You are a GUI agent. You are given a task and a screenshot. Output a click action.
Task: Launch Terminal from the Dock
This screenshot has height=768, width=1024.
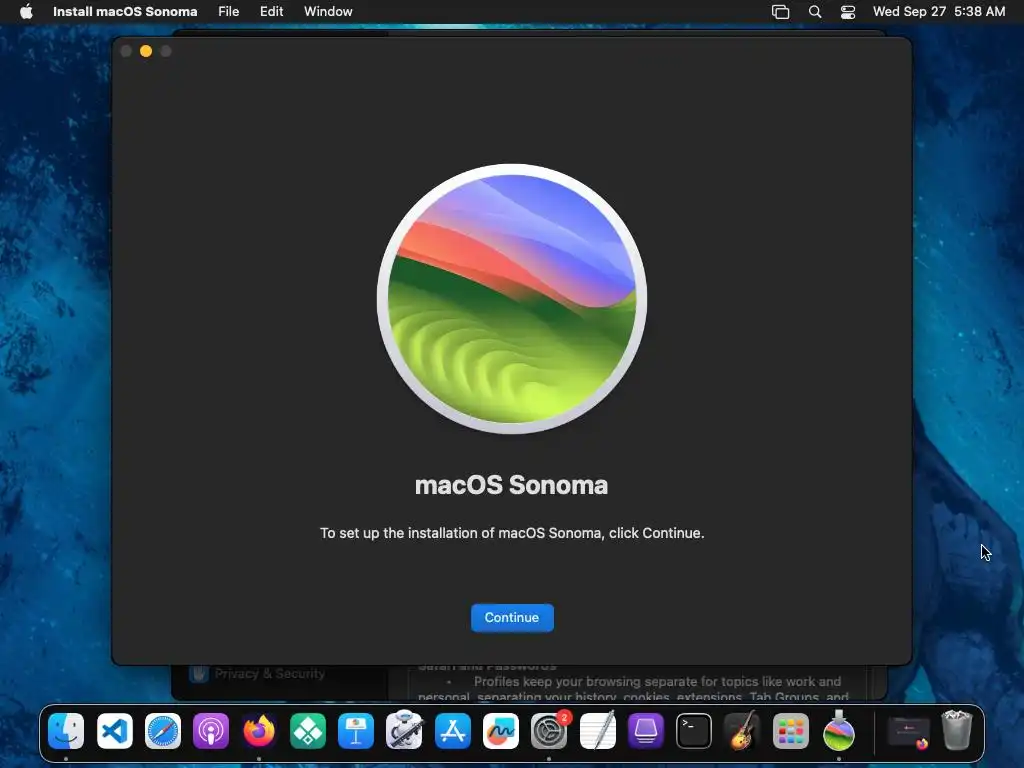(694, 731)
